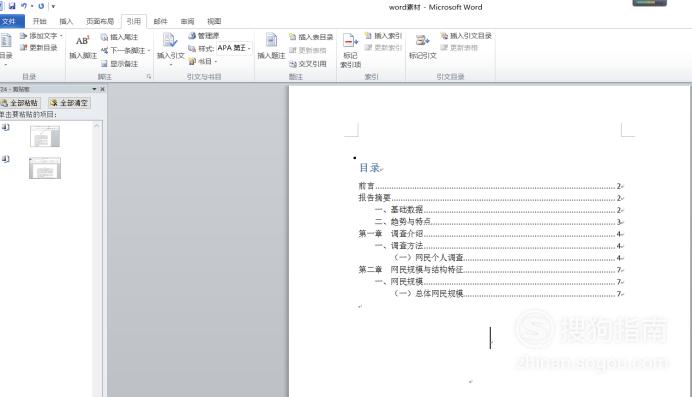Click the 前言 contents entry
Image resolution: width=692 pixels, height=397 pixels.
pos(491,186)
